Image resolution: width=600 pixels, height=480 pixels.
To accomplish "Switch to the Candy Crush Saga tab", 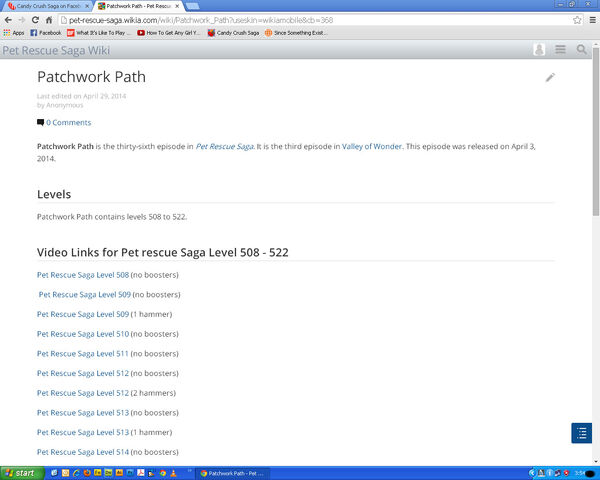I will pyautogui.click(x=48, y=6).
